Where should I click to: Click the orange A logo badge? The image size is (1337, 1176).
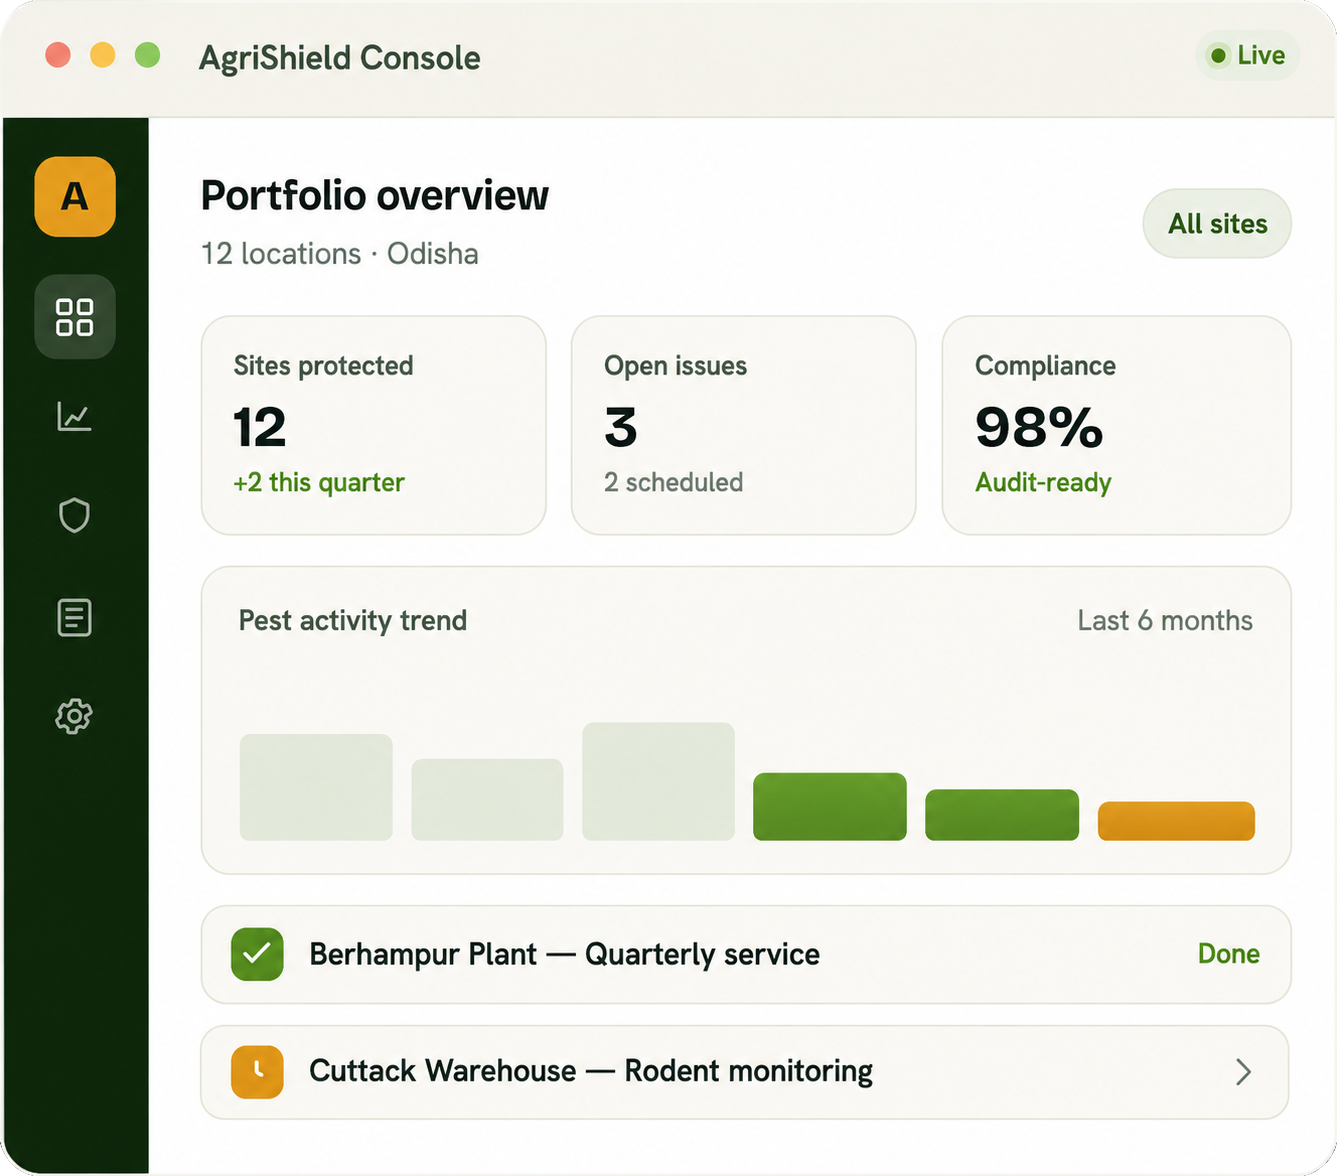(x=75, y=197)
